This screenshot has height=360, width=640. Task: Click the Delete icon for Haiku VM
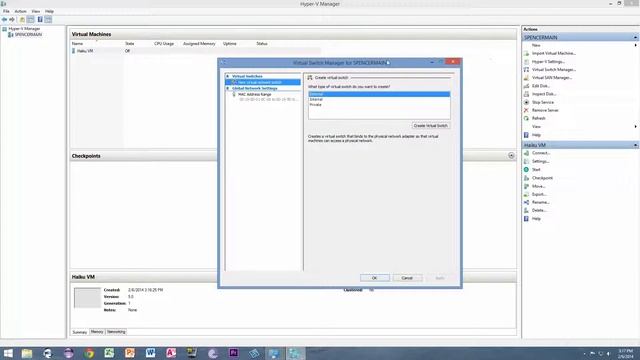[526, 210]
